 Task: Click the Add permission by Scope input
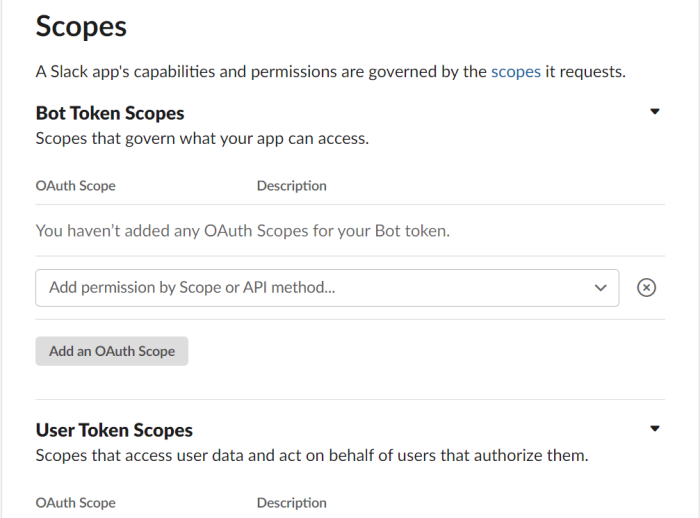pos(327,288)
